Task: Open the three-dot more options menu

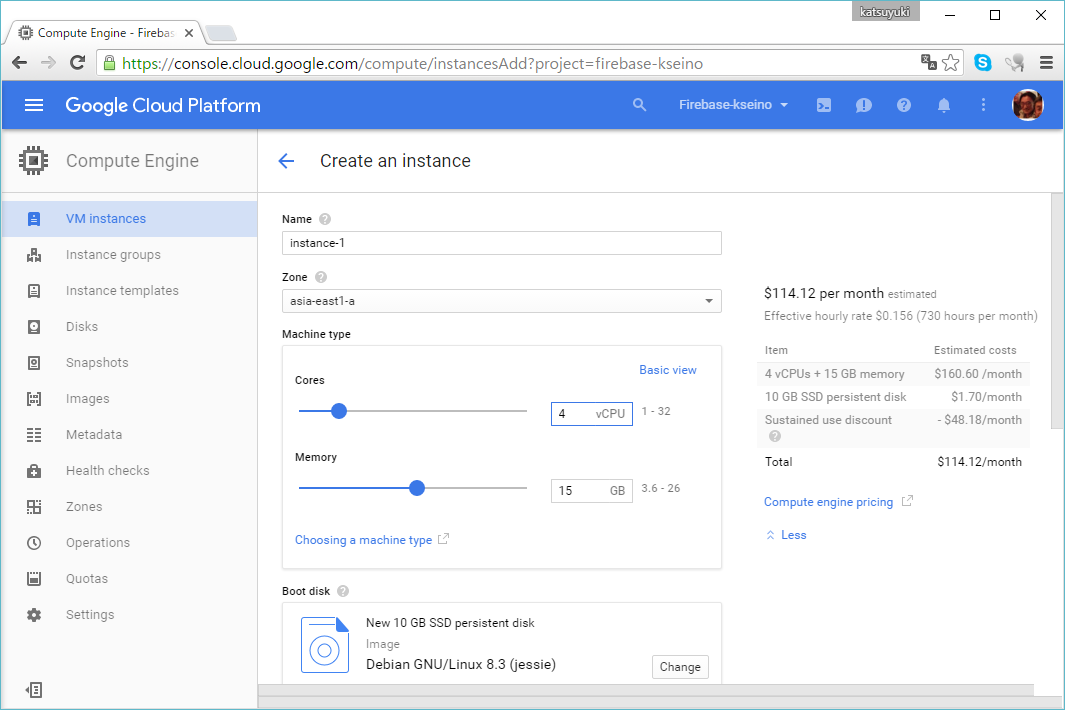Action: click(983, 105)
